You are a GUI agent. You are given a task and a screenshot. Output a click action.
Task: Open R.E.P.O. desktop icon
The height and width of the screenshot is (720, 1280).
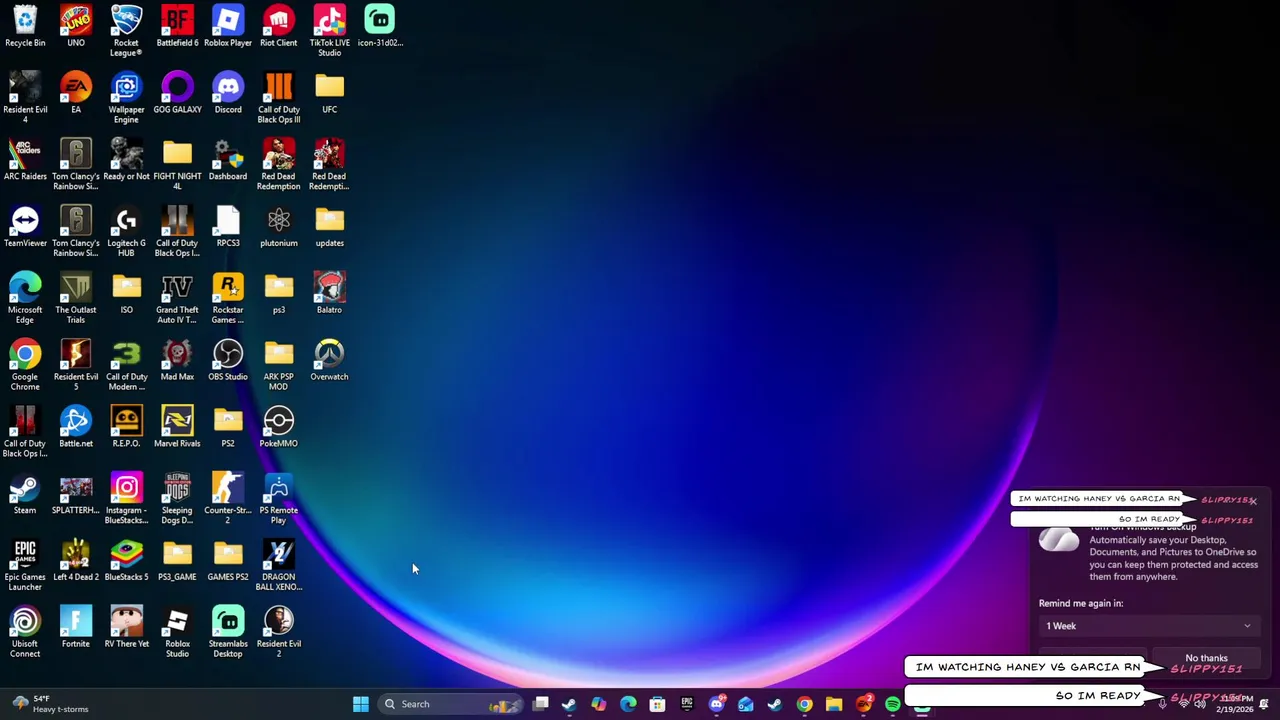click(126, 428)
